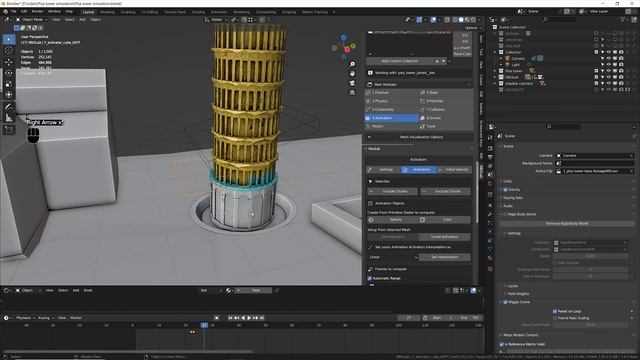Click the viewport zoom magnifier icon
Screen dimensions: 640x360
[352, 64]
